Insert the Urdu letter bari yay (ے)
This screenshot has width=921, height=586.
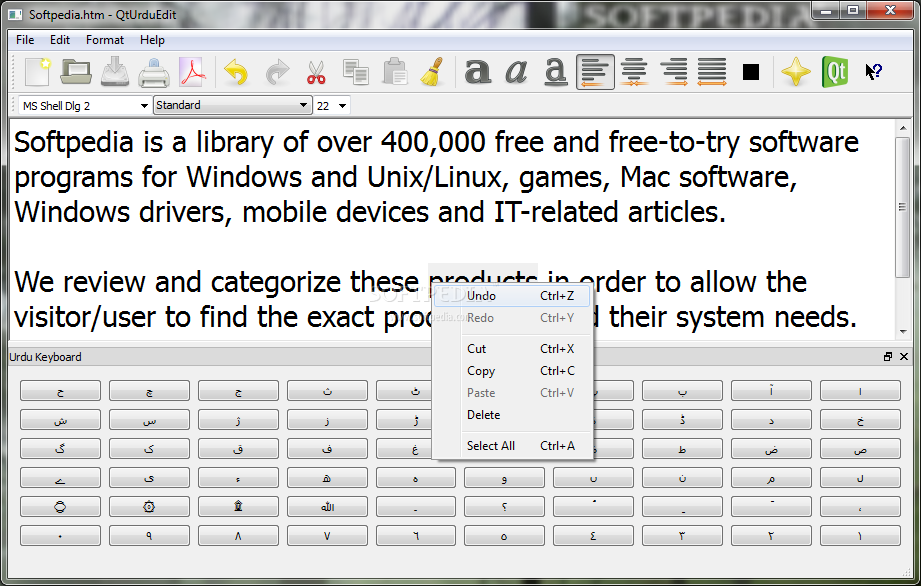[60, 477]
